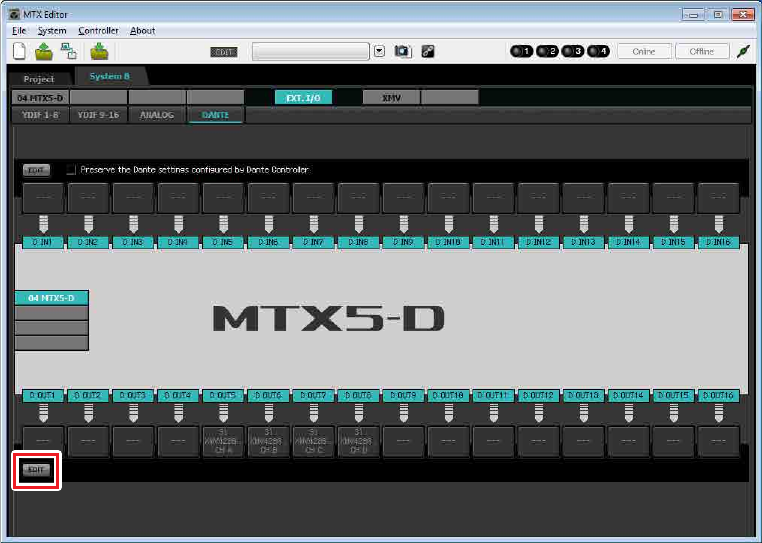Click the D OUT16 port button
This screenshot has width=762, height=543.
(718, 396)
